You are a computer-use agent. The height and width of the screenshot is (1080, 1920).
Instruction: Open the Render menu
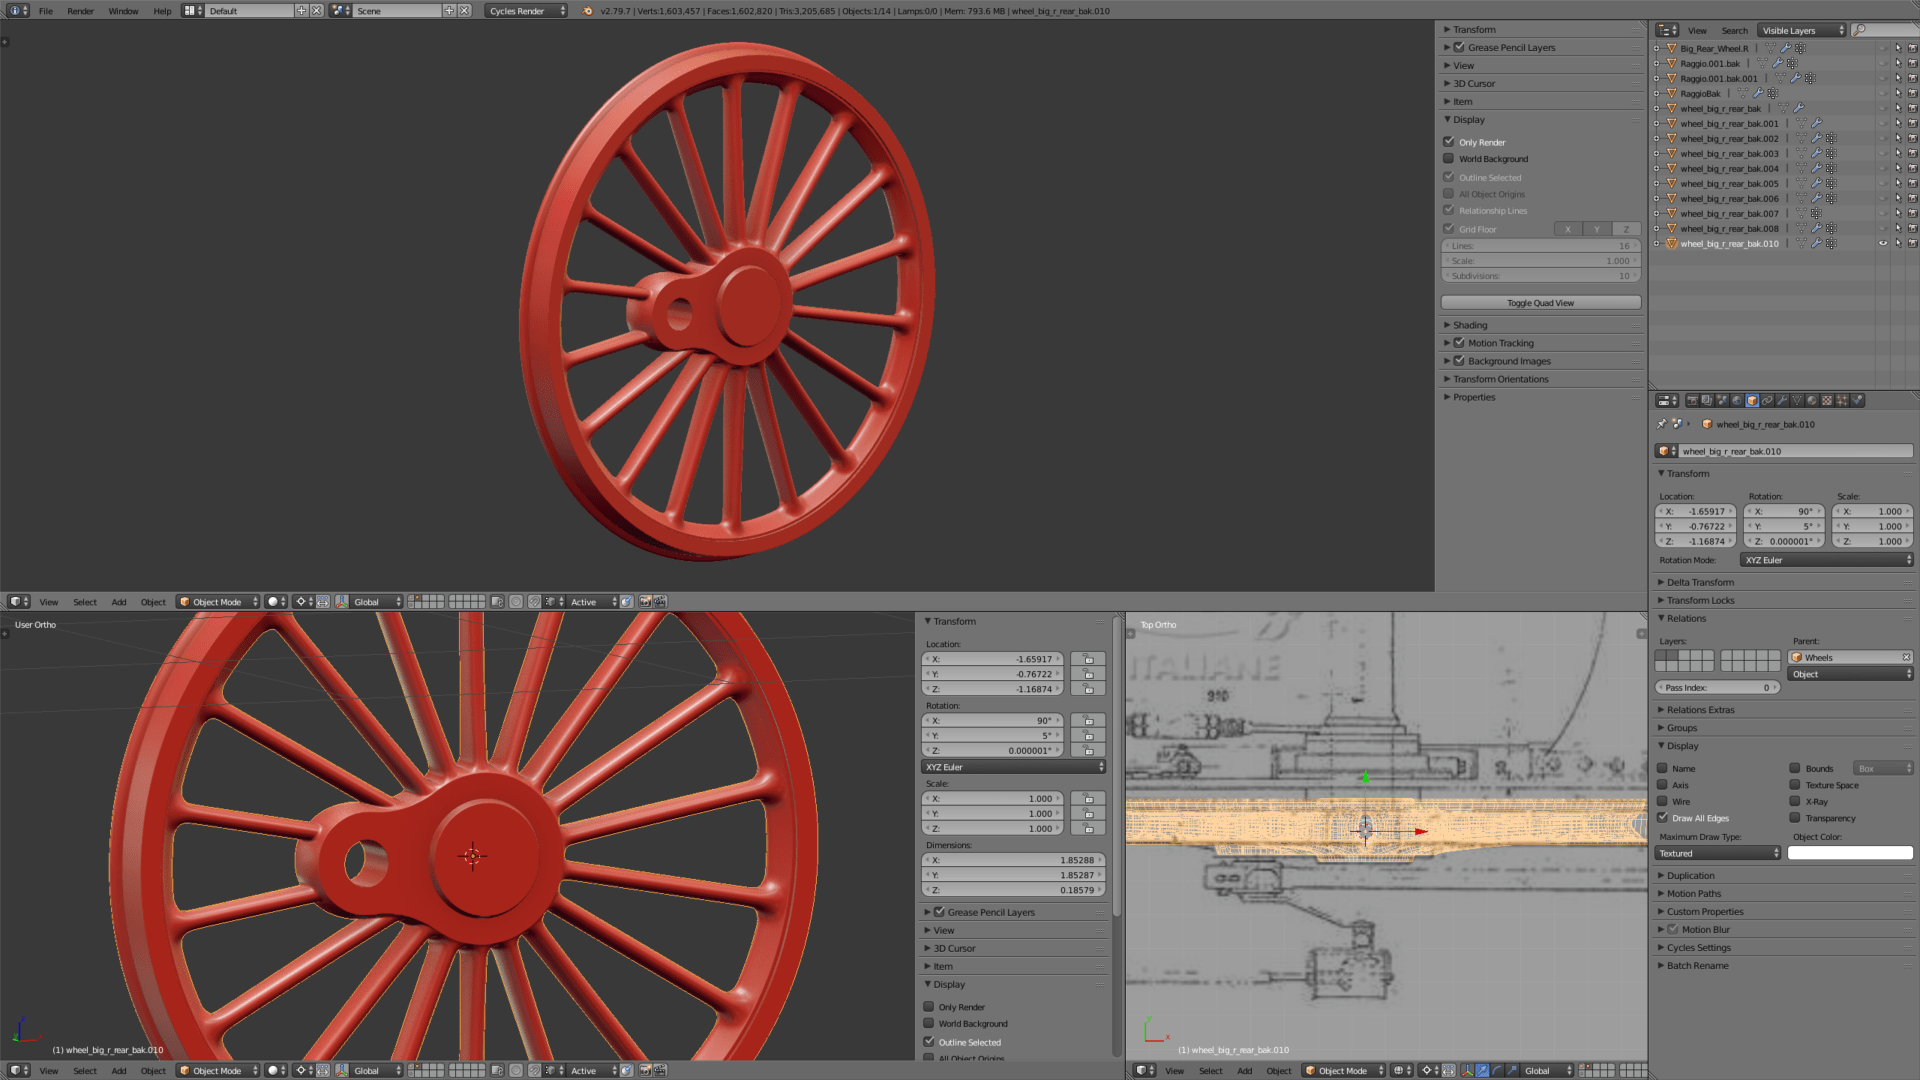tap(81, 11)
